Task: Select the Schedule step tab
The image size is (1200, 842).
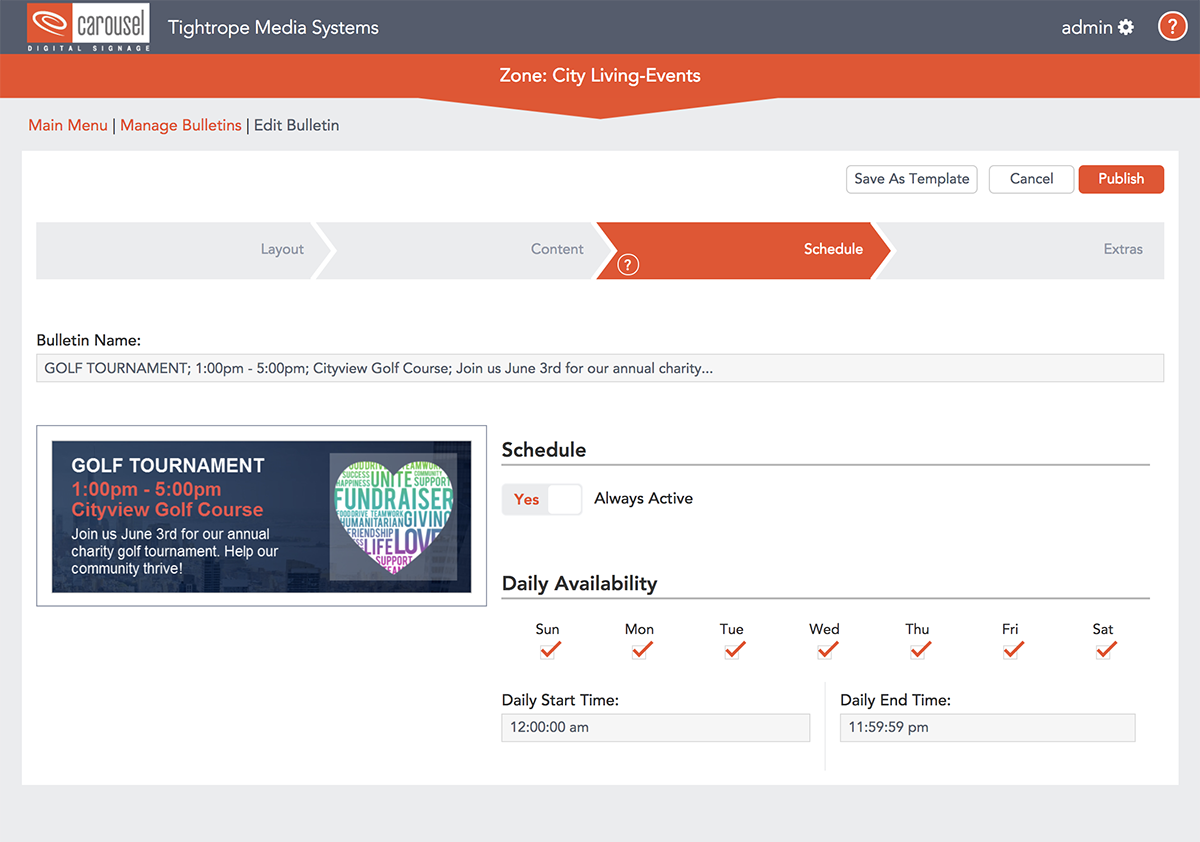Action: 832,249
